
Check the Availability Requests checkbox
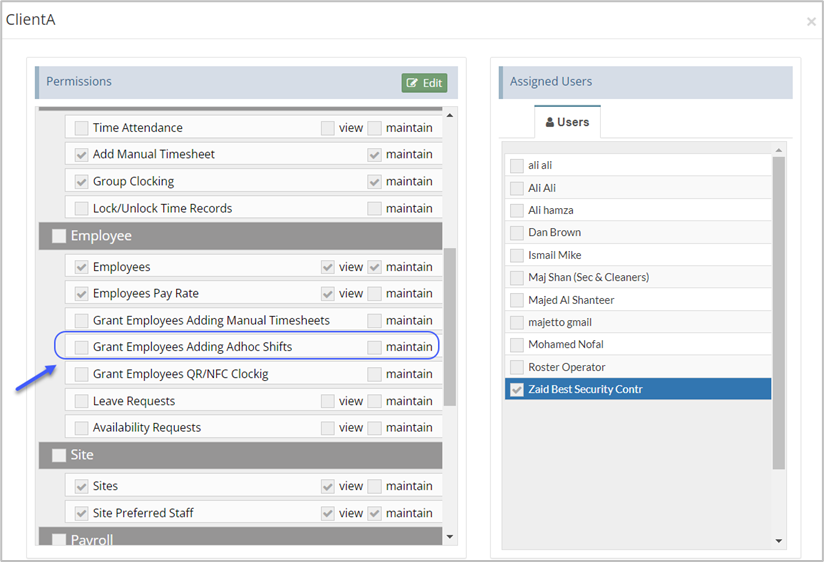(x=81, y=428)
